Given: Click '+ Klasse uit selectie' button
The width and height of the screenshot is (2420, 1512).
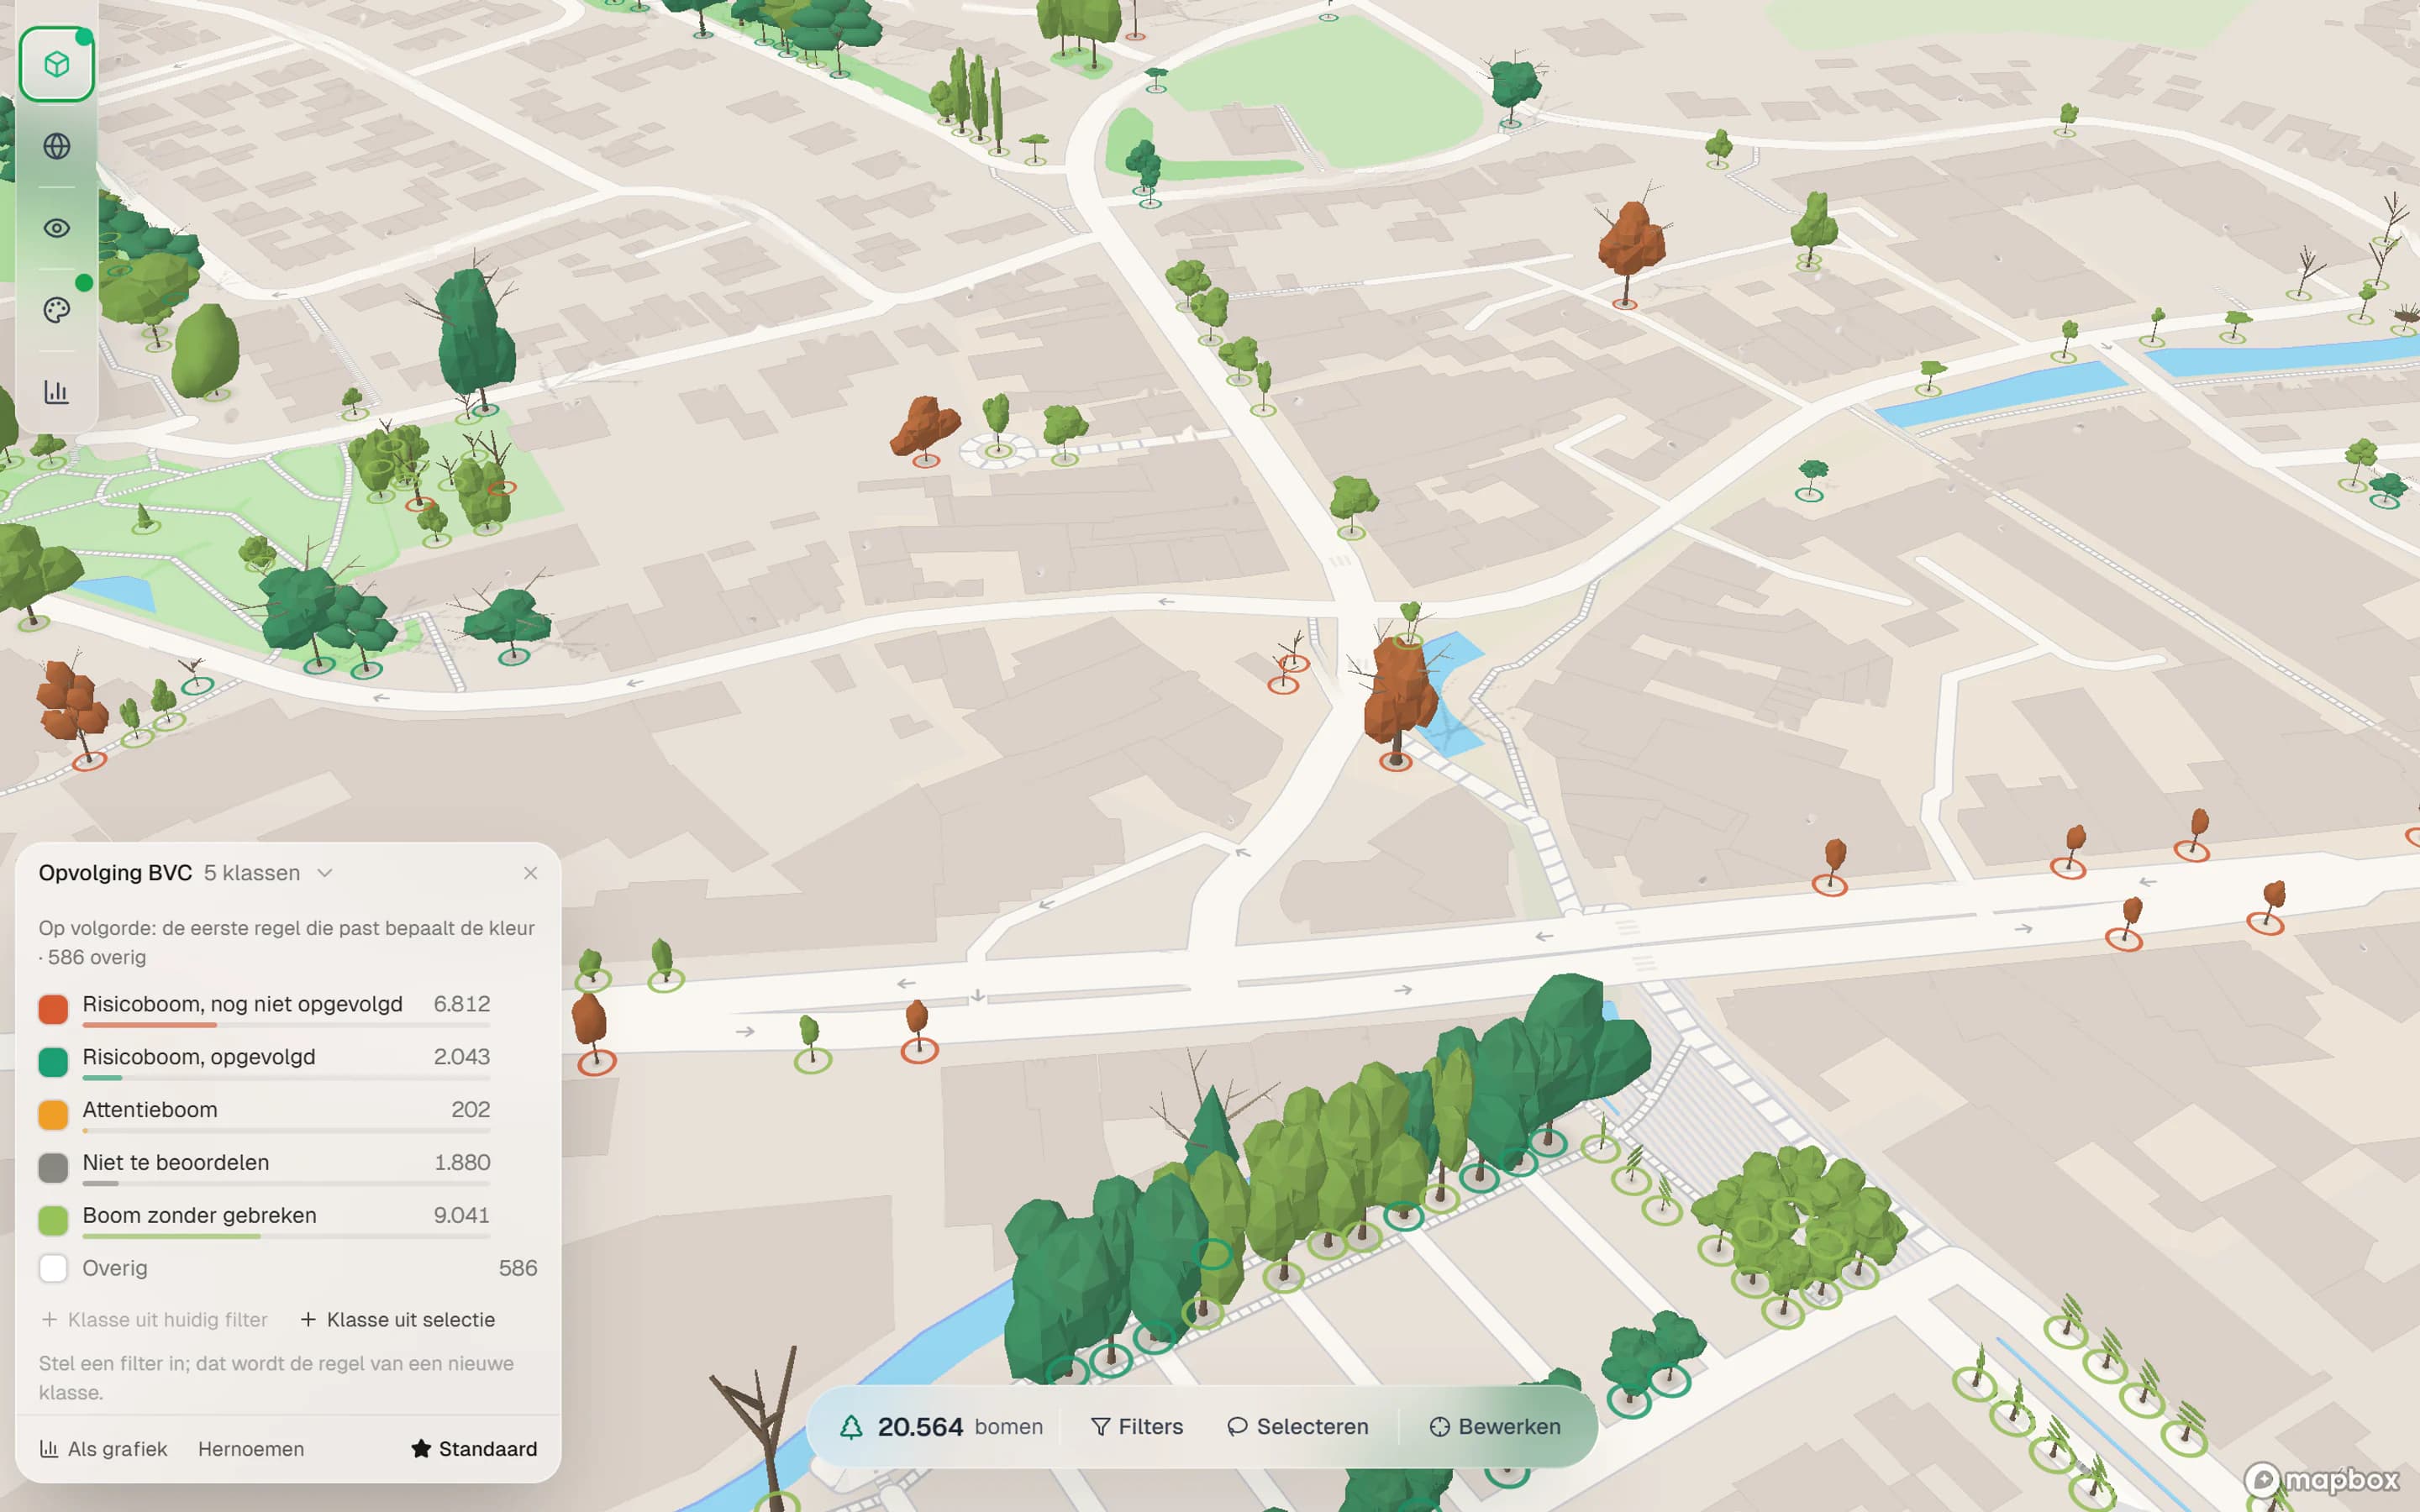Looking at the screenshot, I should click(398, 1320).
